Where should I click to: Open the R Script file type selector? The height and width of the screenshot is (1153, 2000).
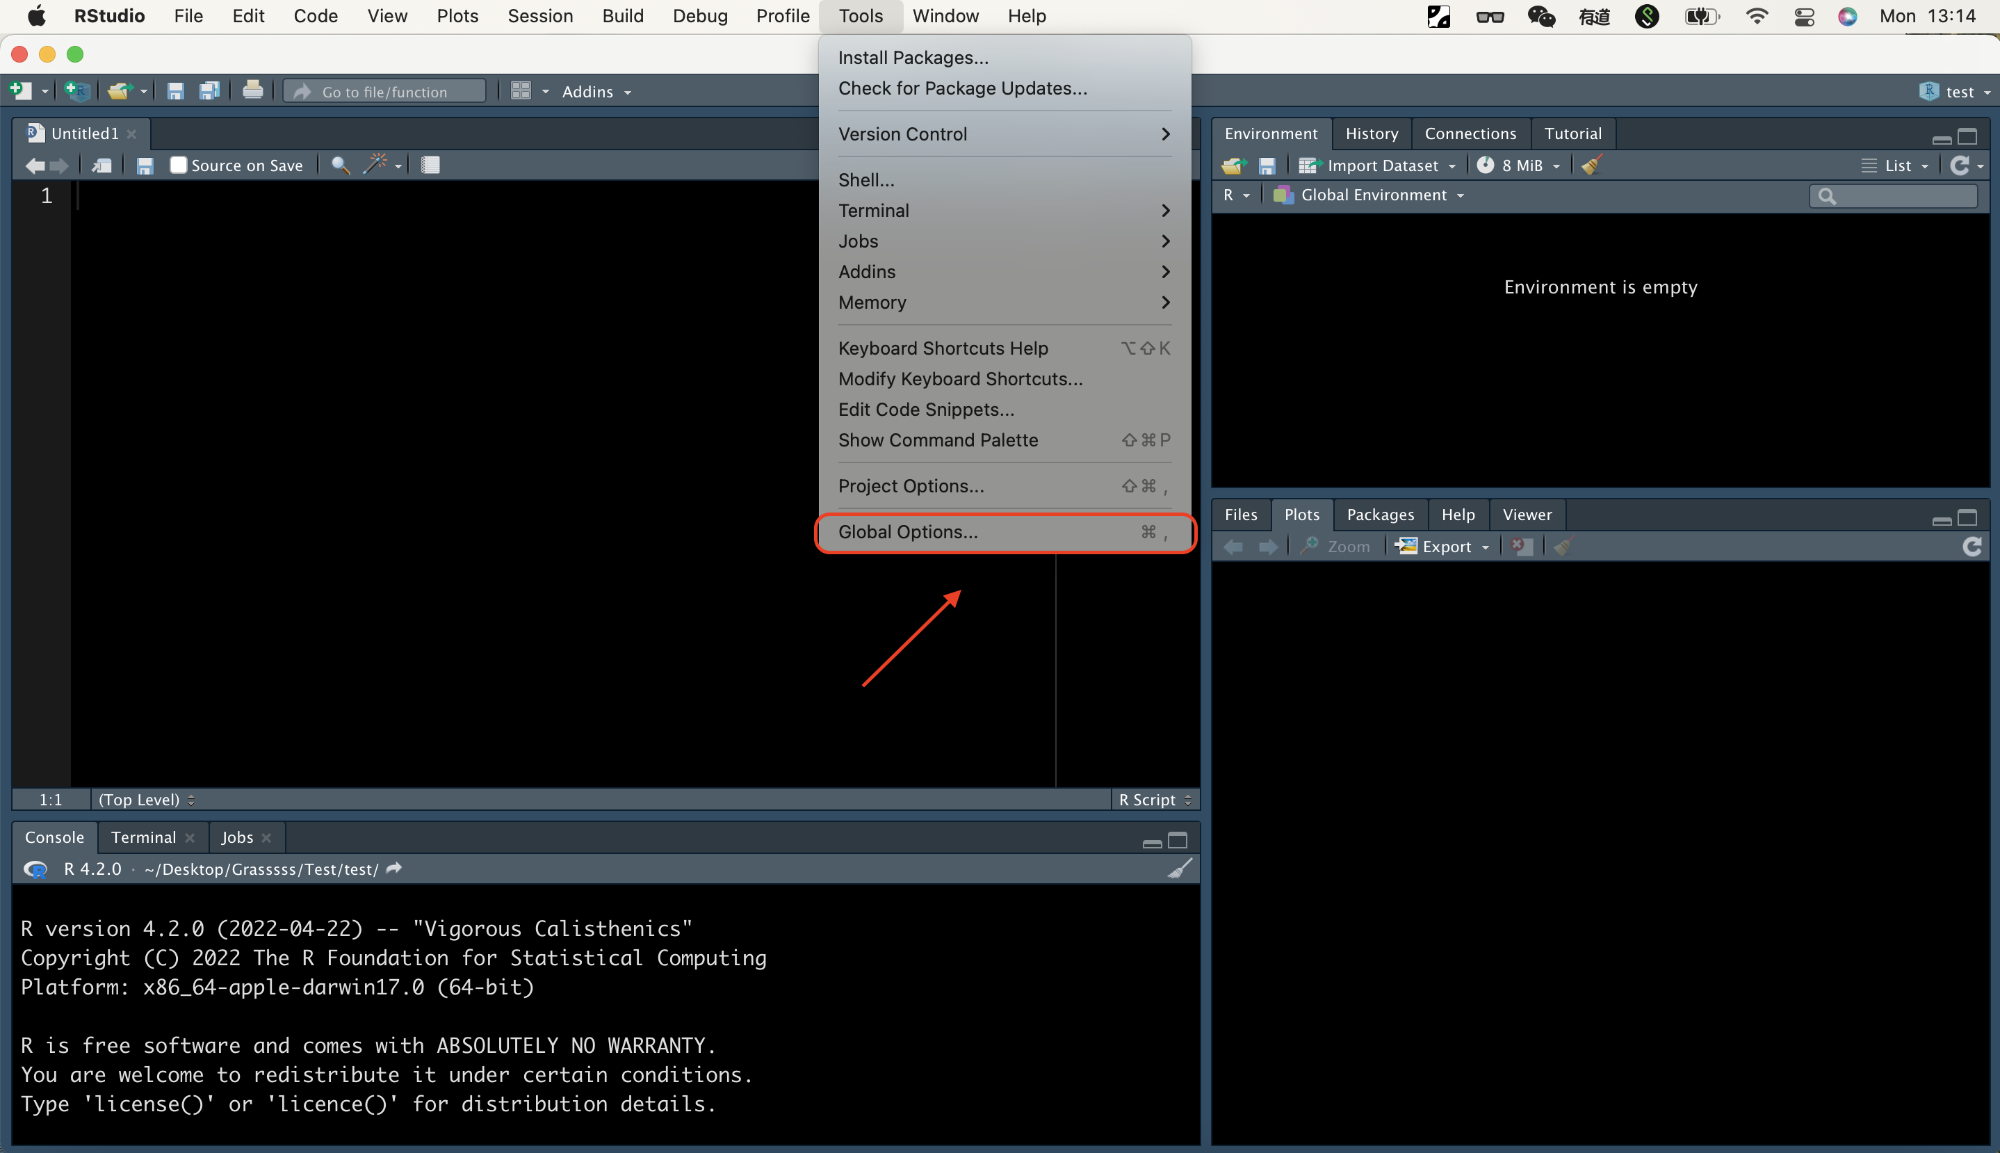point(1155,799)
